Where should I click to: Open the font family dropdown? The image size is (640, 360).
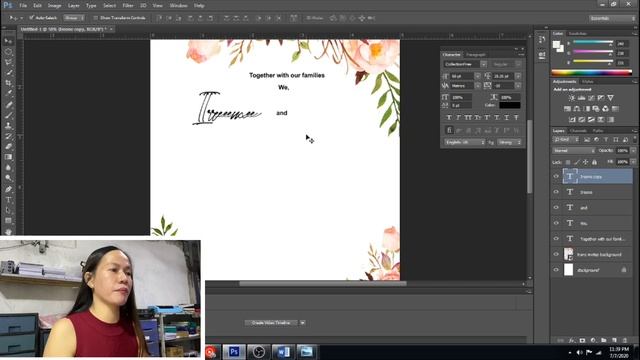483,64
